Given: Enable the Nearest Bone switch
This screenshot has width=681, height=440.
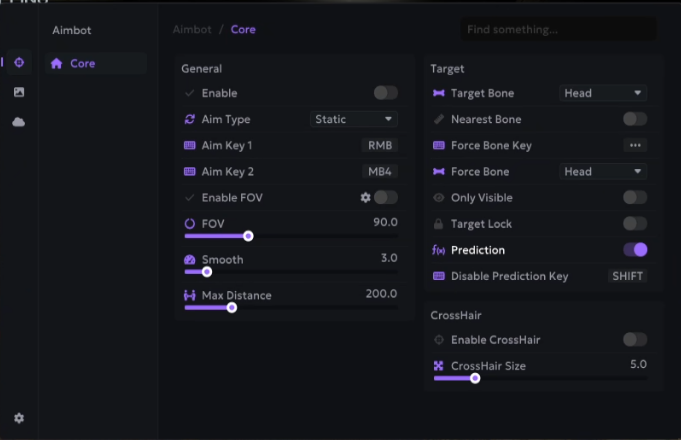Looking at the screenshot, I should pos(635,119).
